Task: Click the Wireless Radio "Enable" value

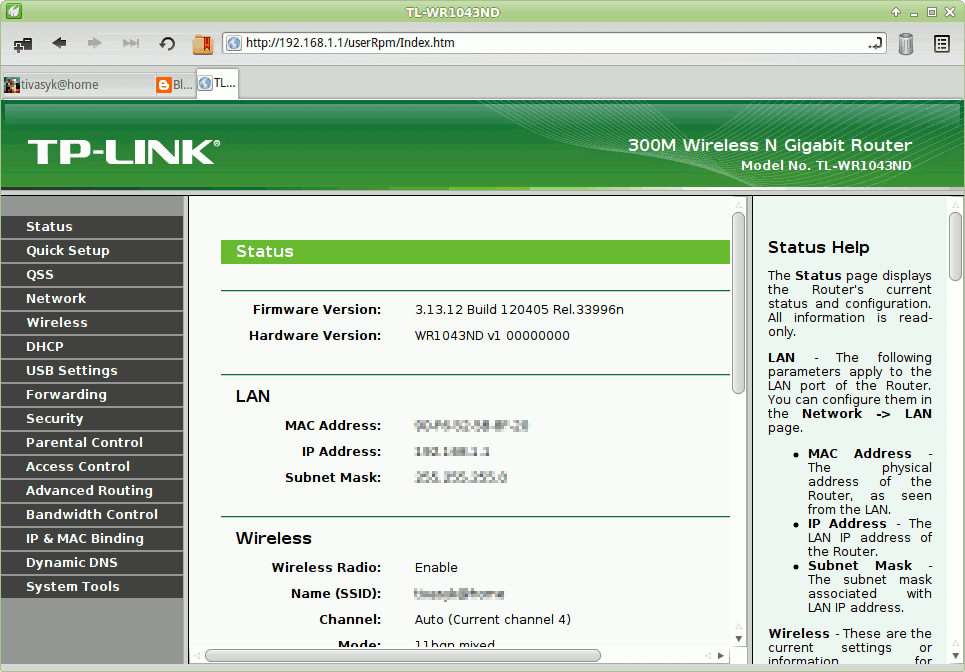Action: 436,567
